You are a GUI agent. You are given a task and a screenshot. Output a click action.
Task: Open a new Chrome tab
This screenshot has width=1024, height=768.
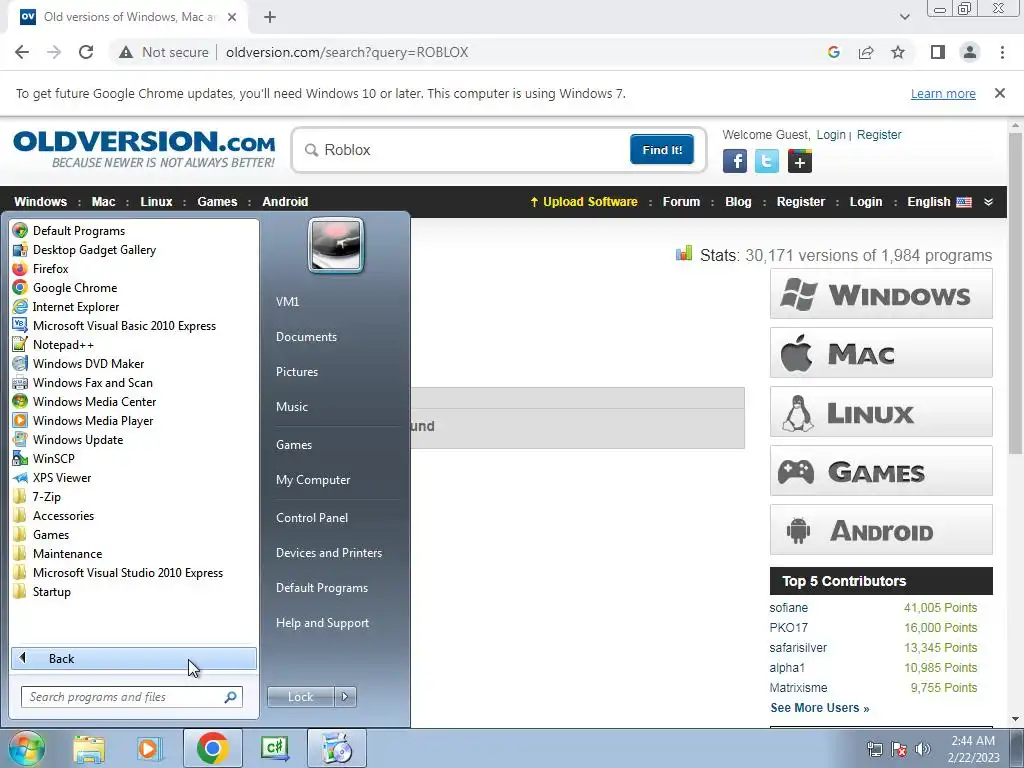tap(270, 17)
